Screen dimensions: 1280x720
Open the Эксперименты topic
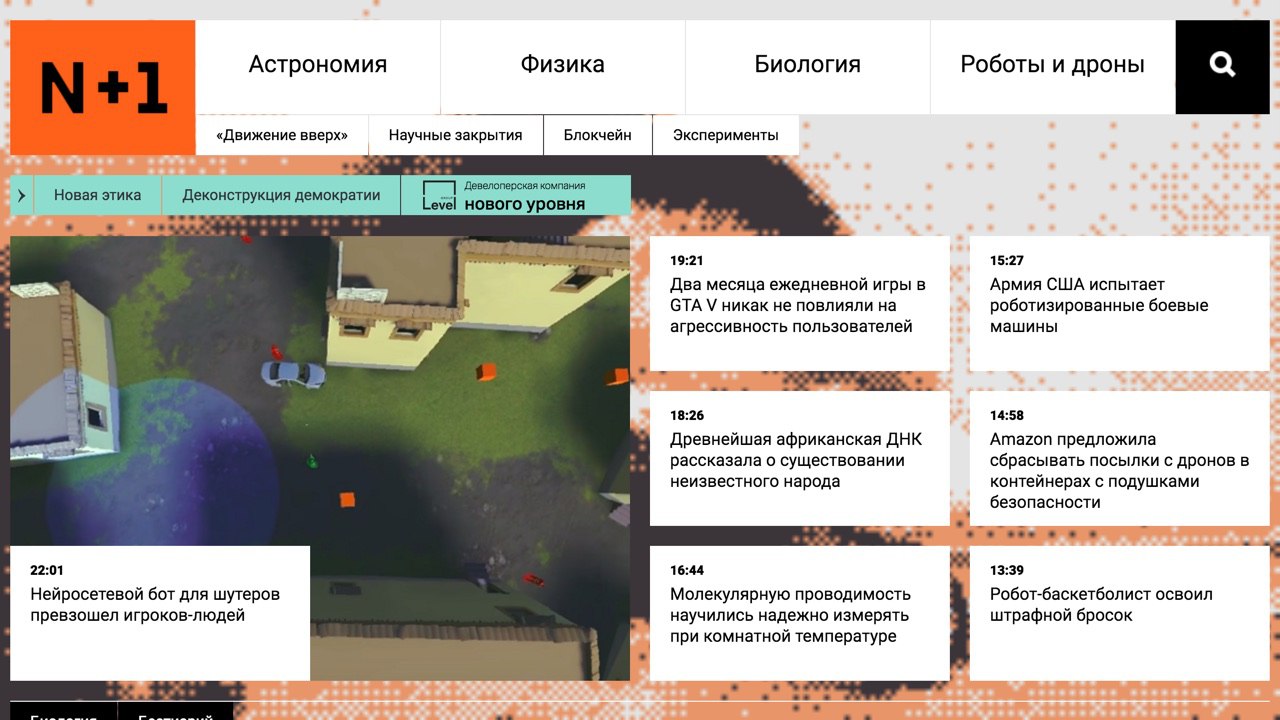click(x=726, y=135)
